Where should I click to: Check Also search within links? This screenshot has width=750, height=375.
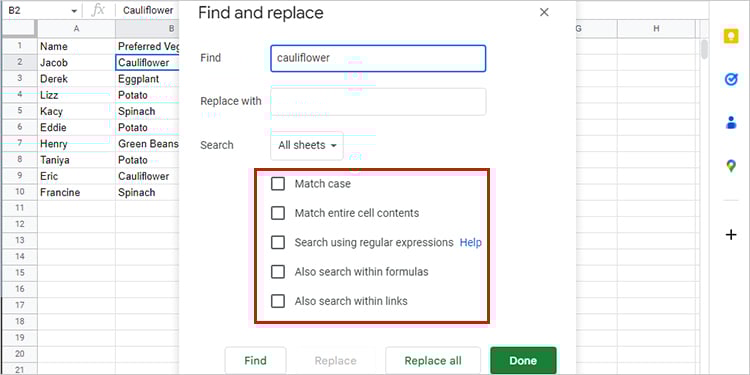coord(278,301)
